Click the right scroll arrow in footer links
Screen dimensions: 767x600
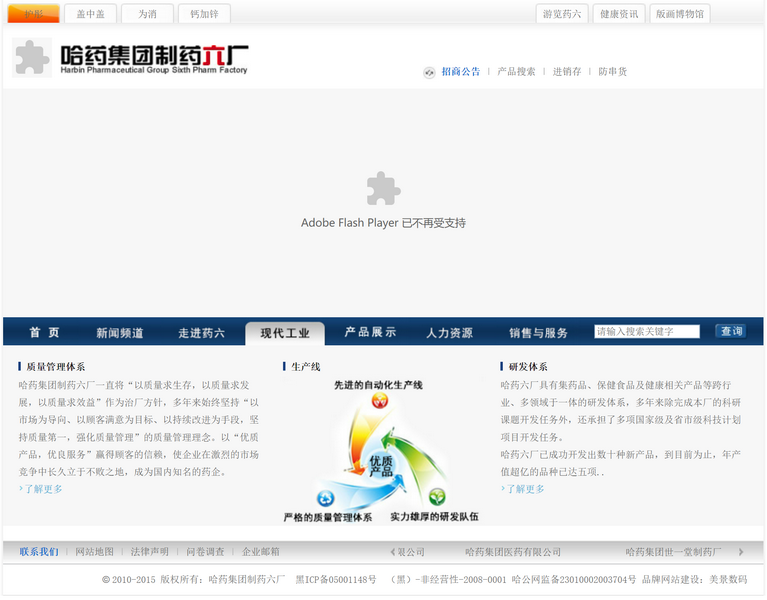coord(741,552)
